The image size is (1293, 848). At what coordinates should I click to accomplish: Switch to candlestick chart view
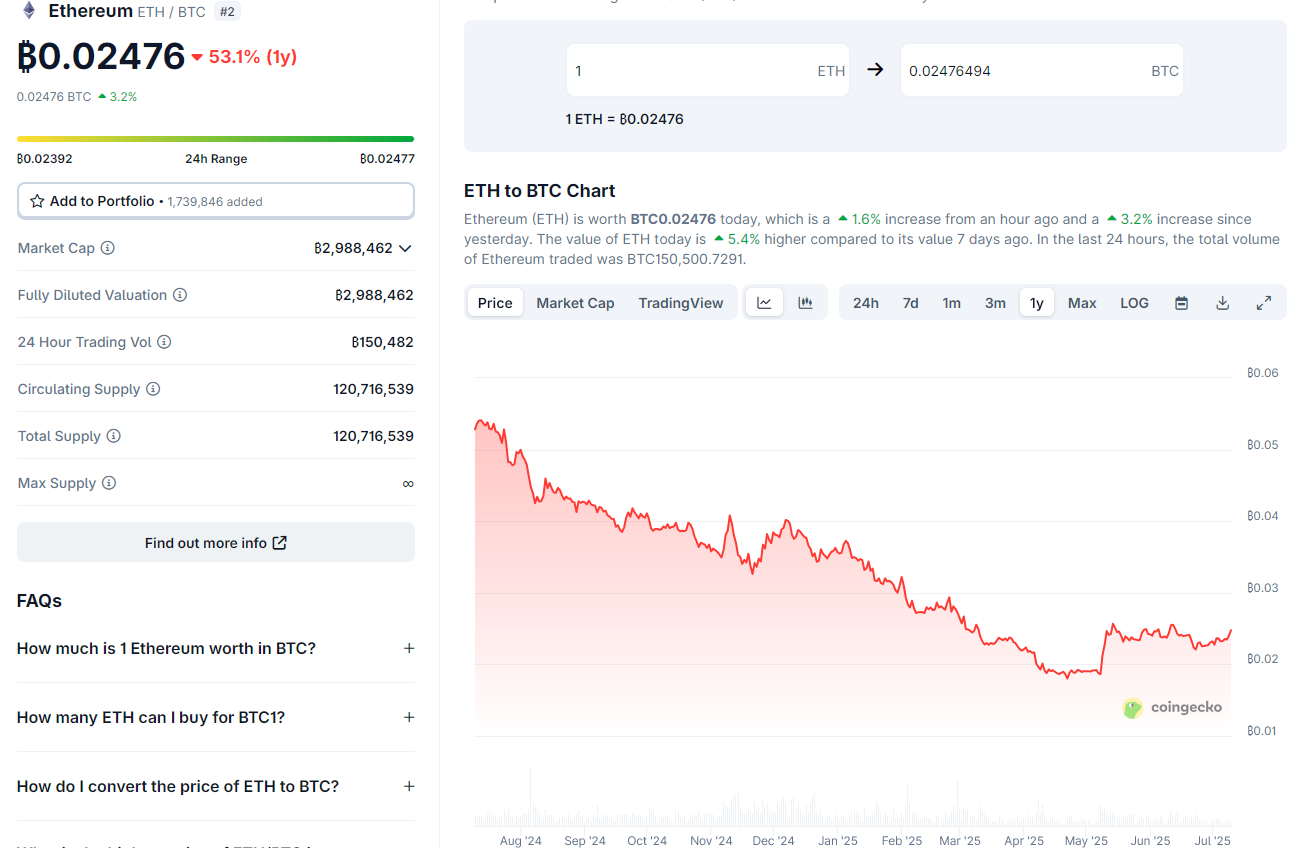[805, 303]
